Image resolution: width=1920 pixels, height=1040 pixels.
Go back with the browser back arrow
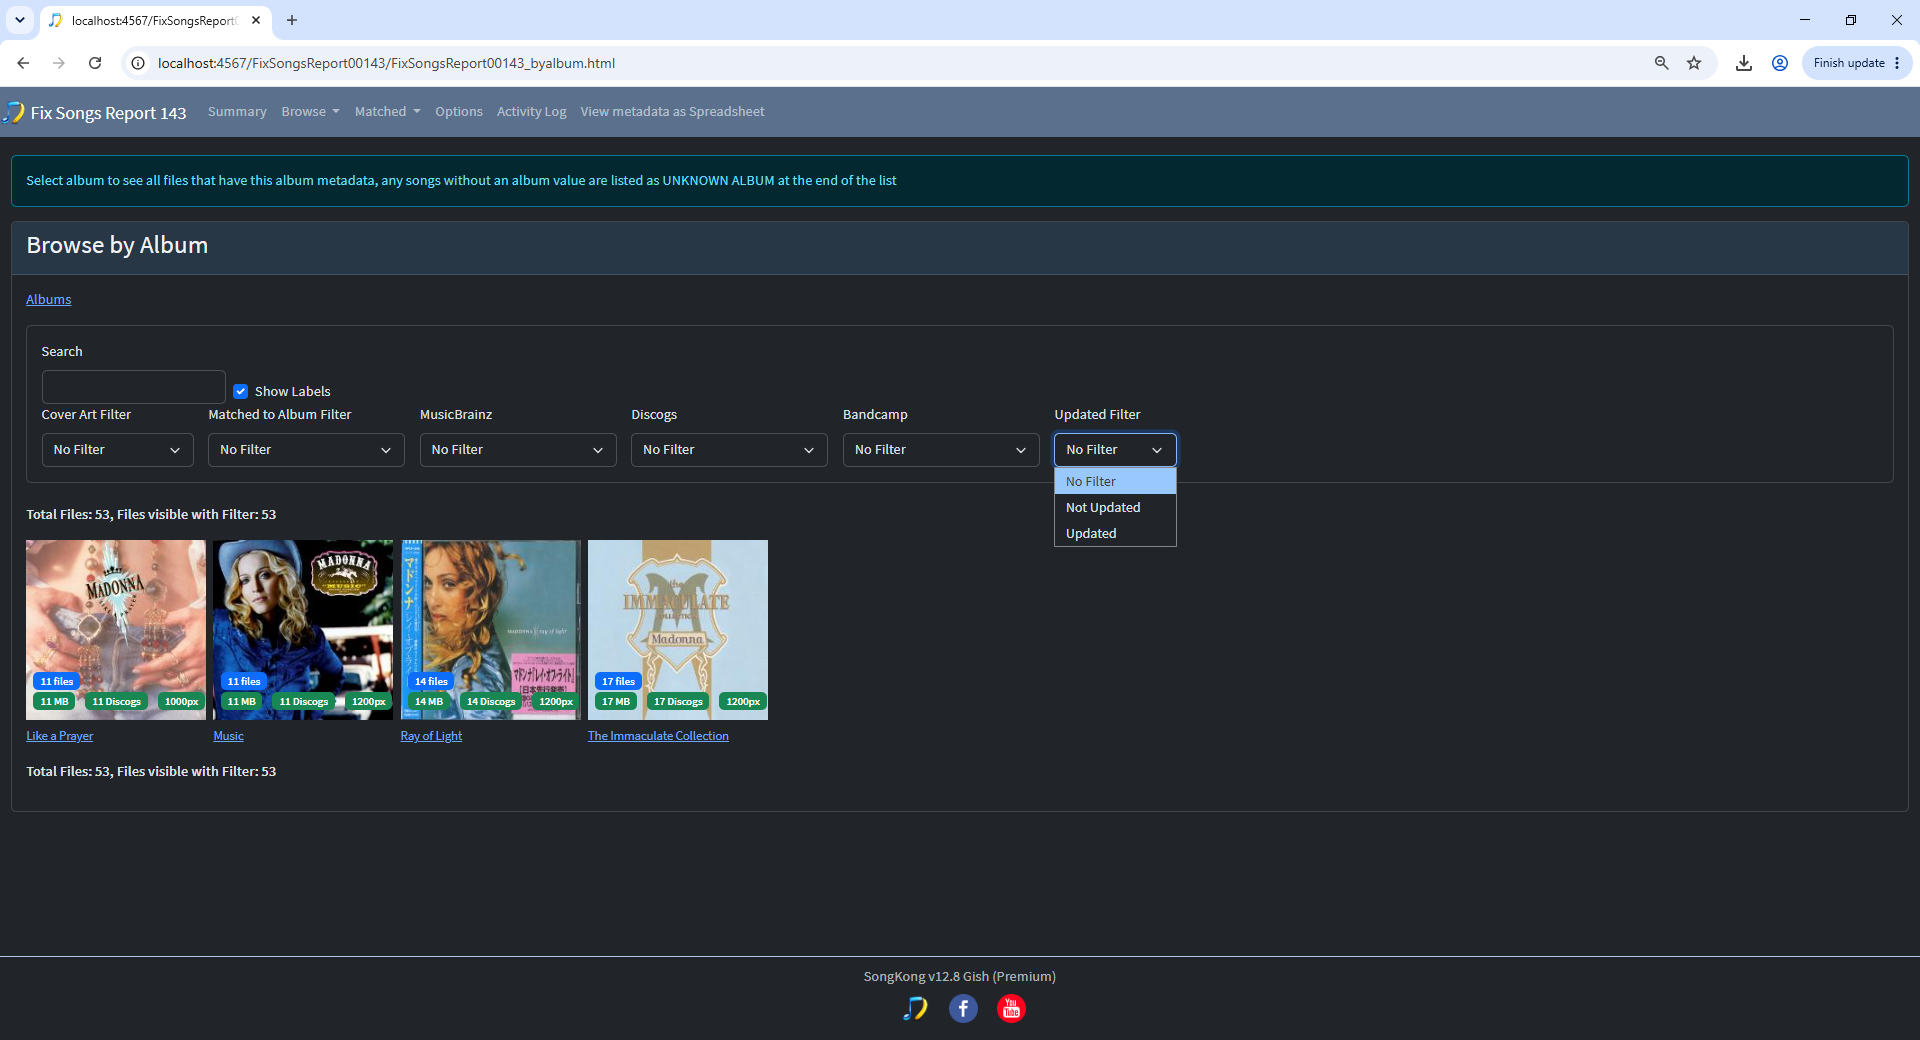[x=23, y=63]
